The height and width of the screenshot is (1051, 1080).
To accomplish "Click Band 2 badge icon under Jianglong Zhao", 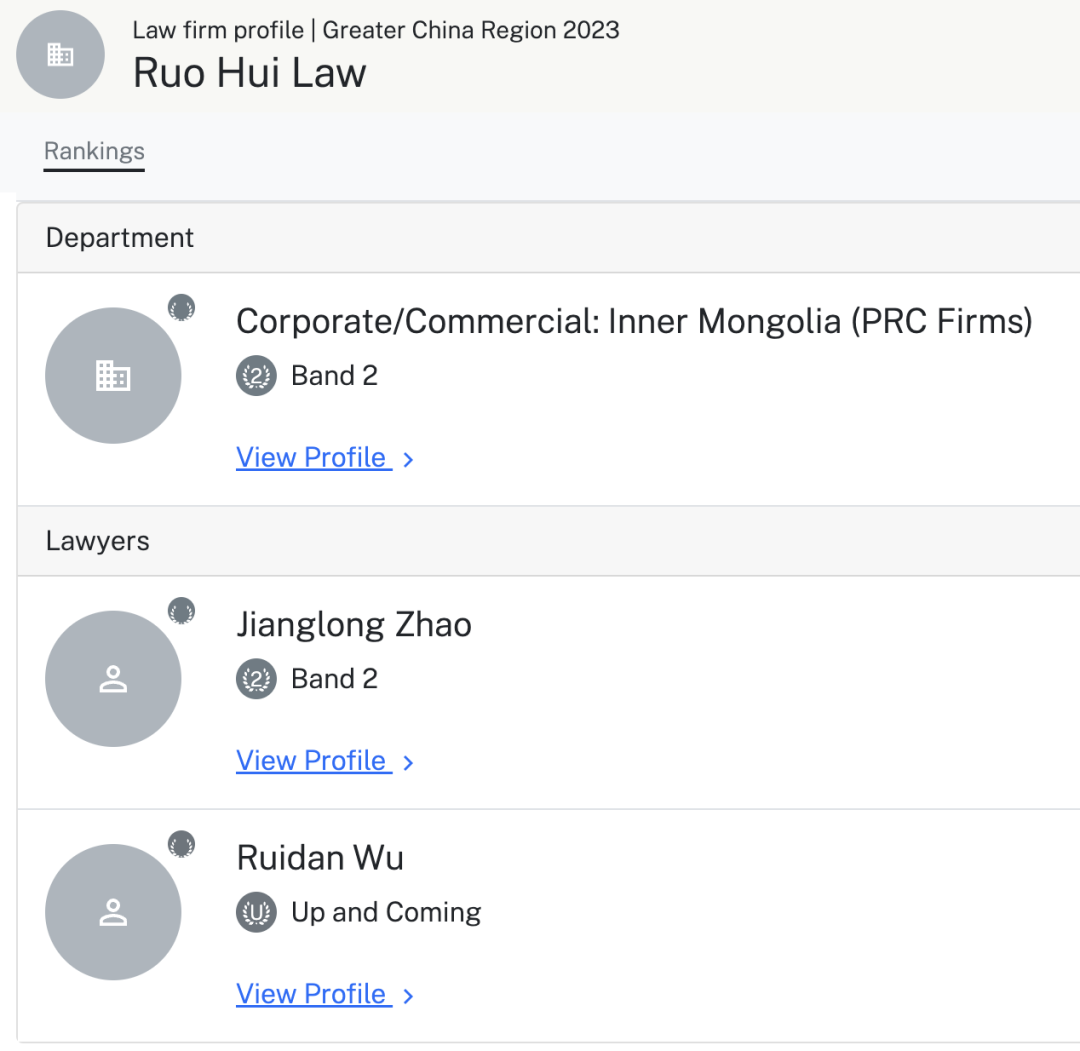I will (x=256, y=679).
